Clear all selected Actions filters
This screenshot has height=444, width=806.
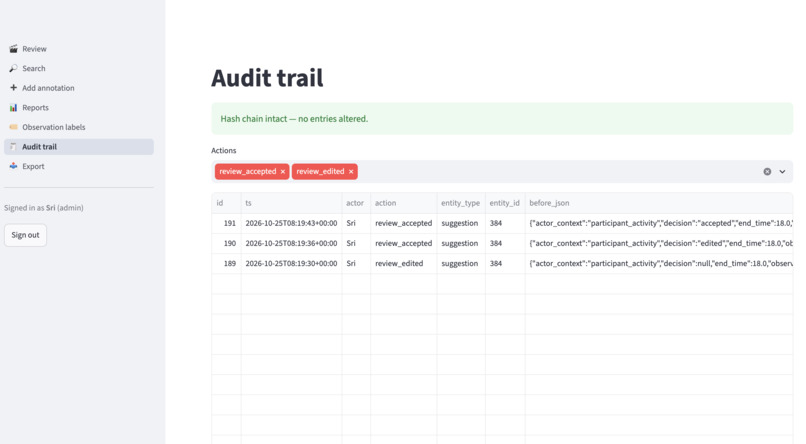(767, 172)
